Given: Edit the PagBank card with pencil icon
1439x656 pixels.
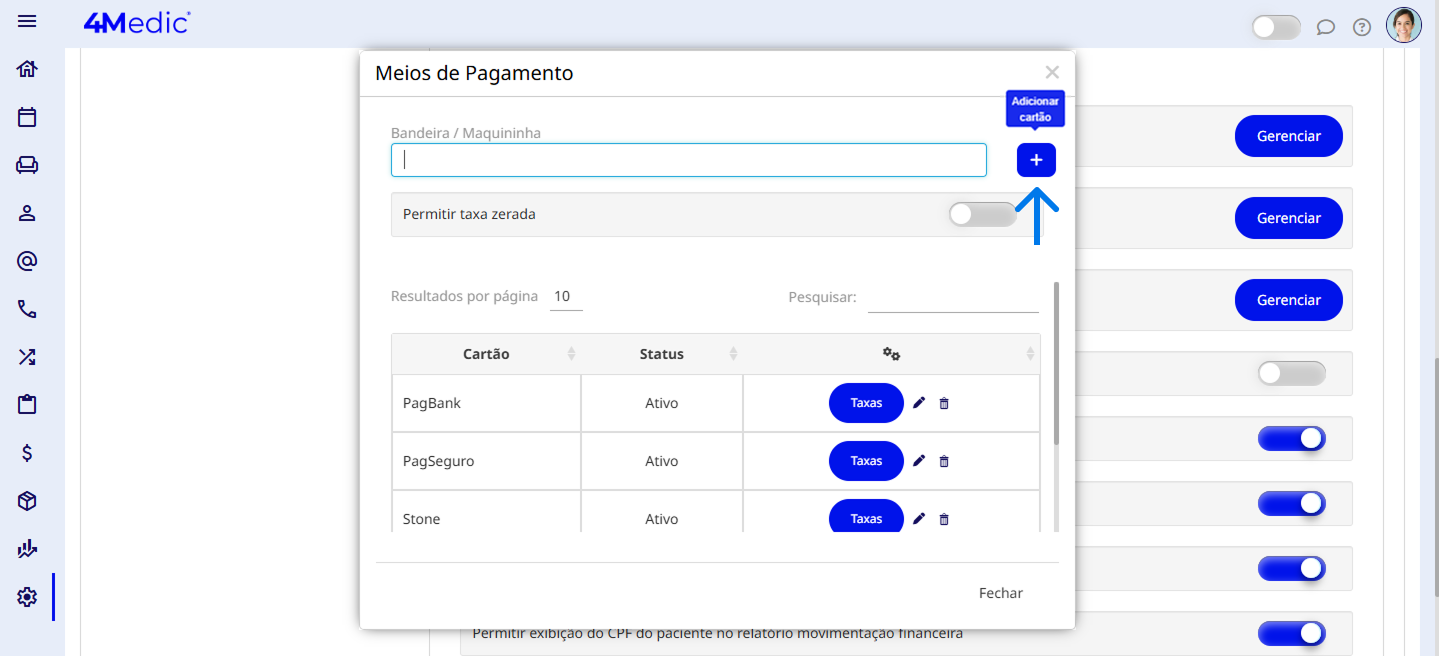Looking at the screenshot, I should (919, 403).
